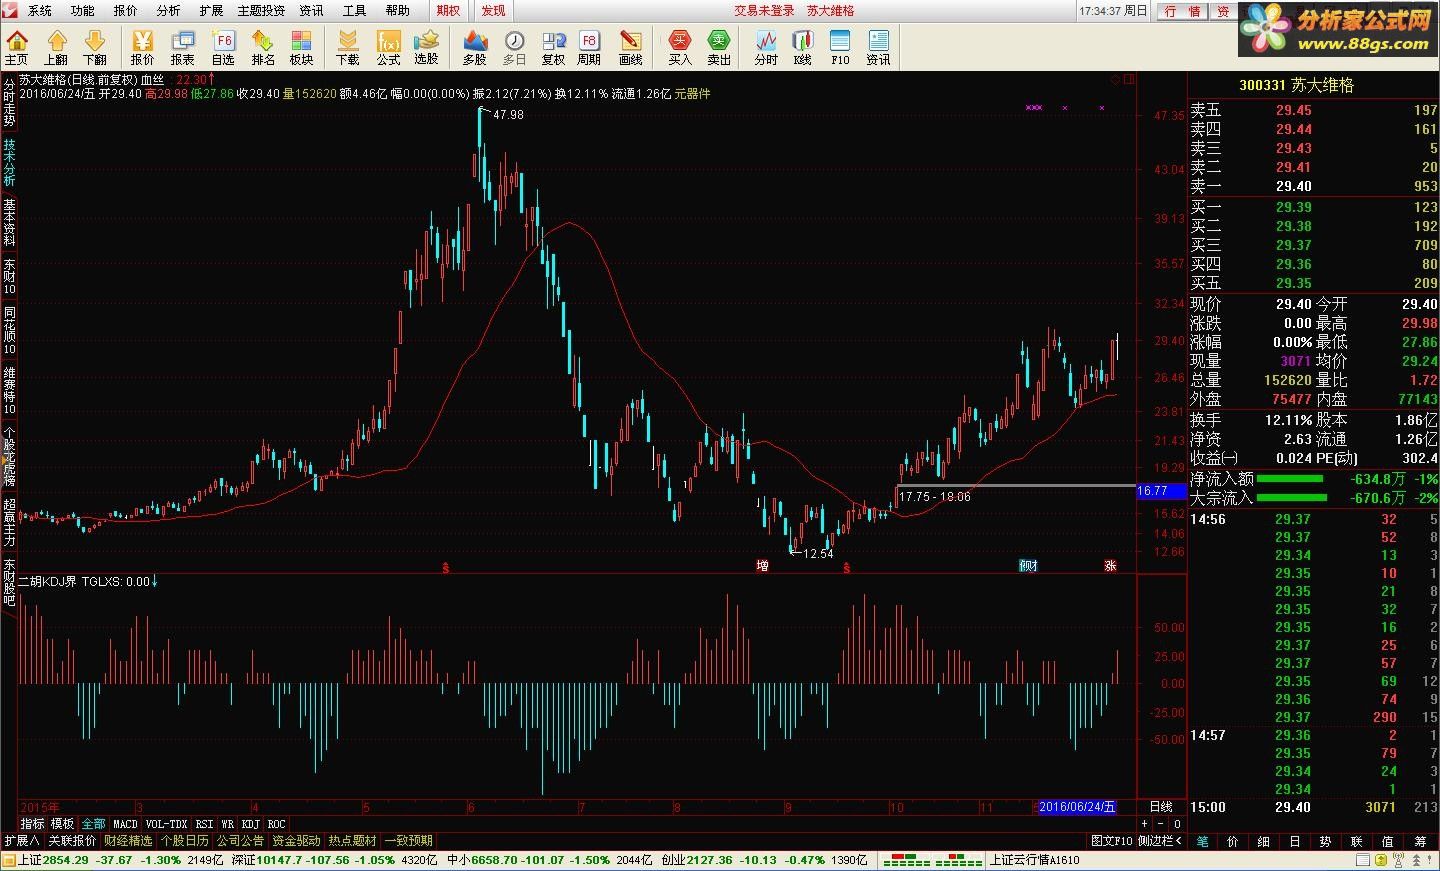The height and width of the screenshot is (871, 1440).
Task: Switch to the 指标 indicator tab
Action: pos(33,824)
